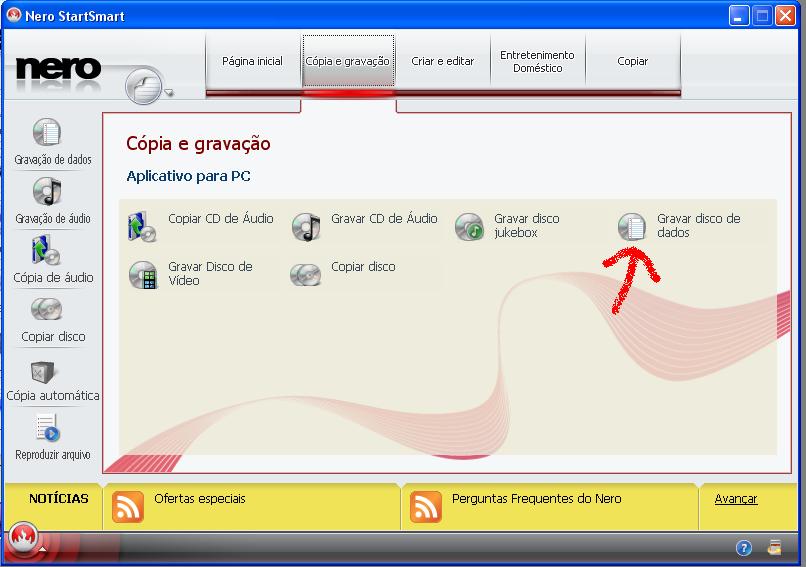Open the Entretenimento Doméstico tab

[x=538, y=61]
